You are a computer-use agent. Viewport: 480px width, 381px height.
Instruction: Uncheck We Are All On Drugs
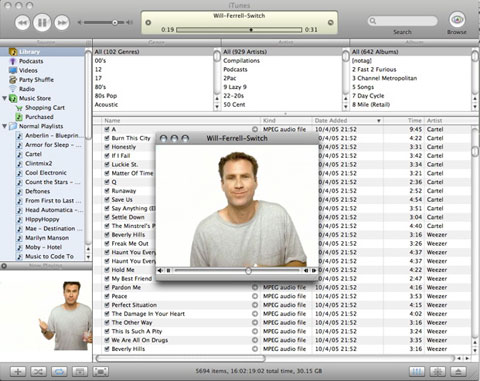(107, 340)
